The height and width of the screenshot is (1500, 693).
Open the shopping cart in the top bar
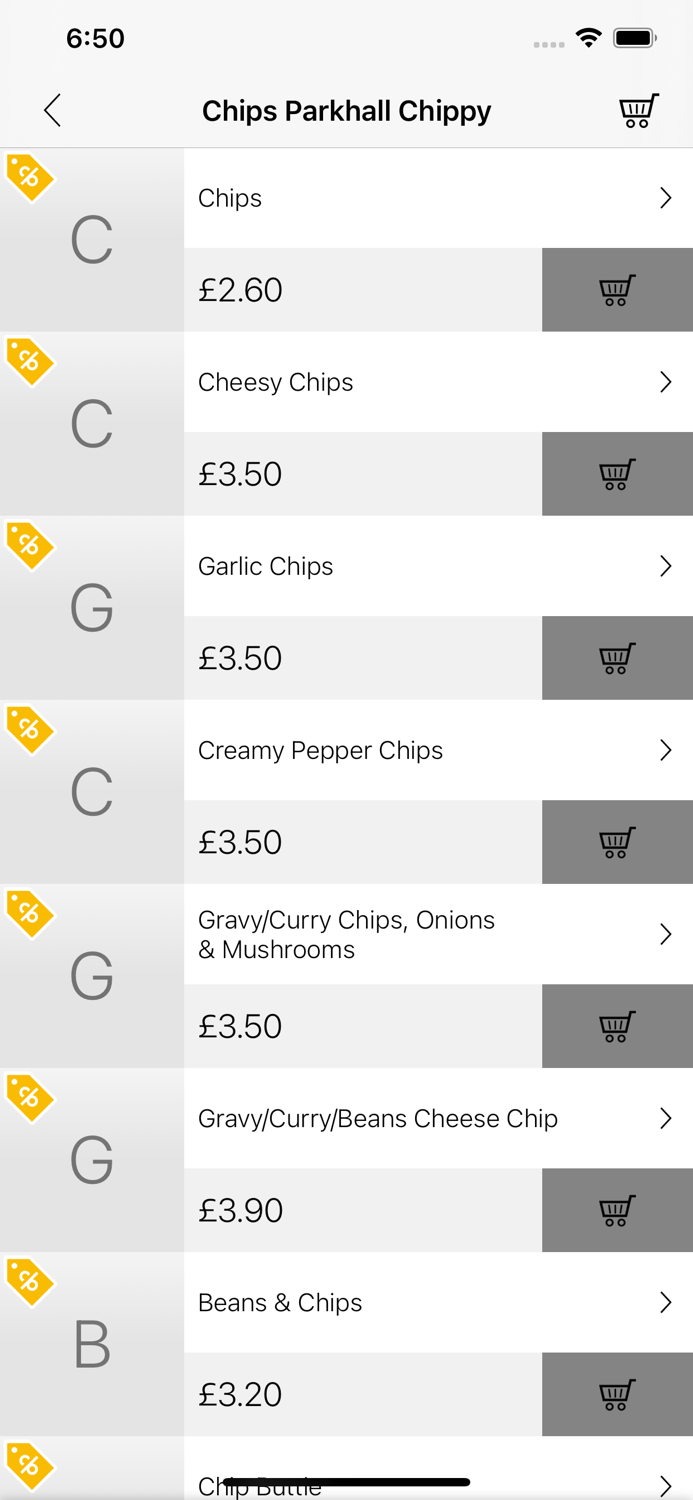[638, 111]
